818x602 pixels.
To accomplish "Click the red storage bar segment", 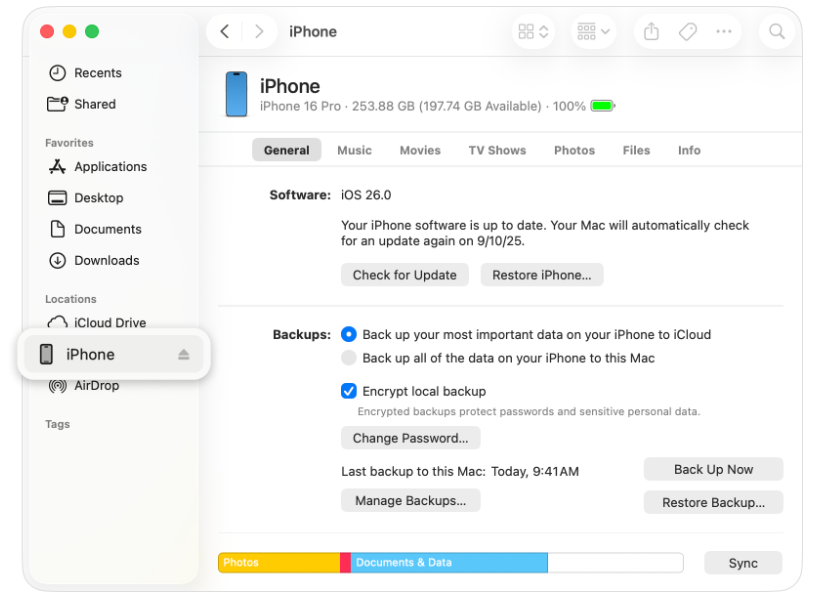I will click(x=345, y=563).
